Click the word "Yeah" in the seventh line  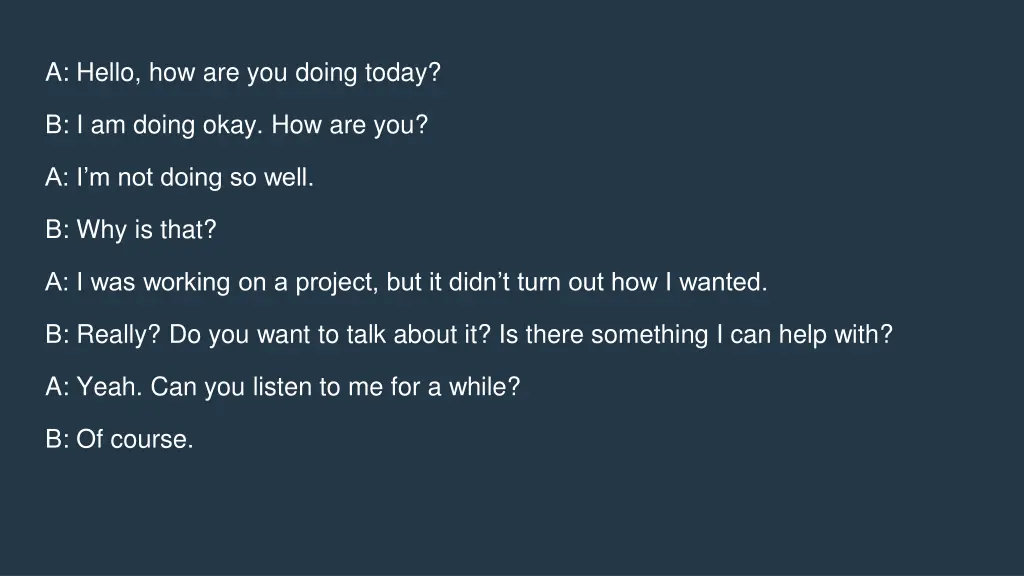click(106, 387)
